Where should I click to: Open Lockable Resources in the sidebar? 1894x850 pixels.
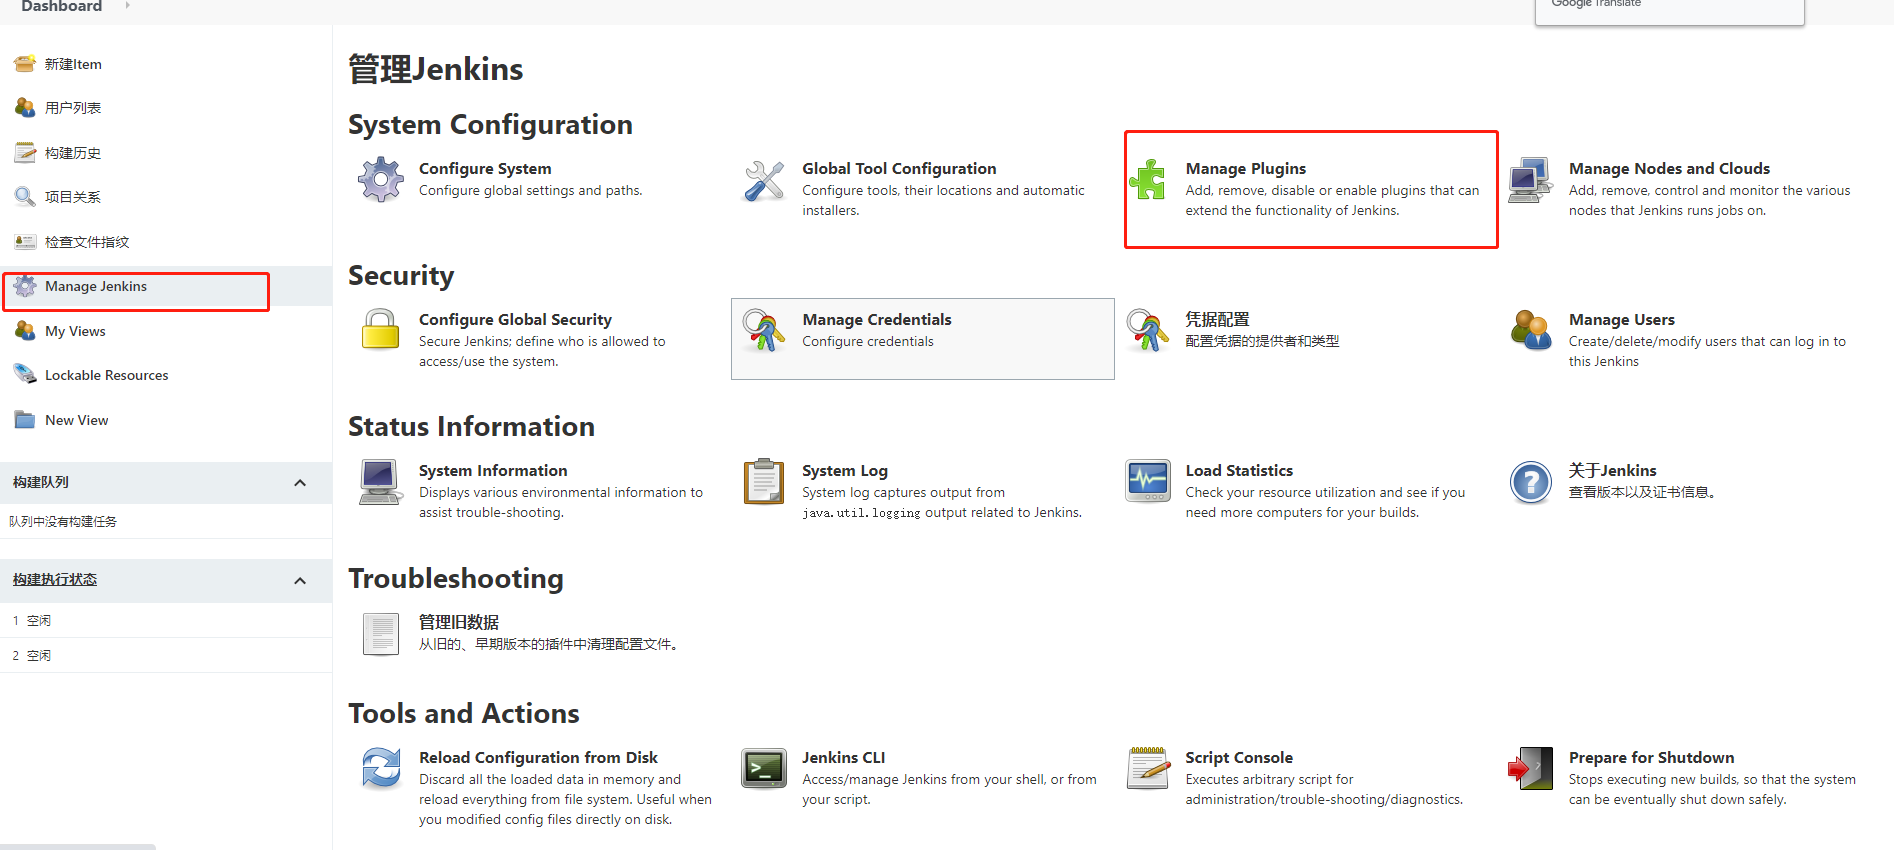tap(107, 375)
